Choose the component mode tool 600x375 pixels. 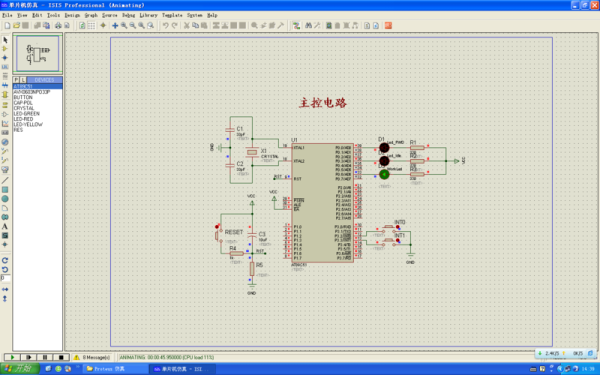[5, 49]
